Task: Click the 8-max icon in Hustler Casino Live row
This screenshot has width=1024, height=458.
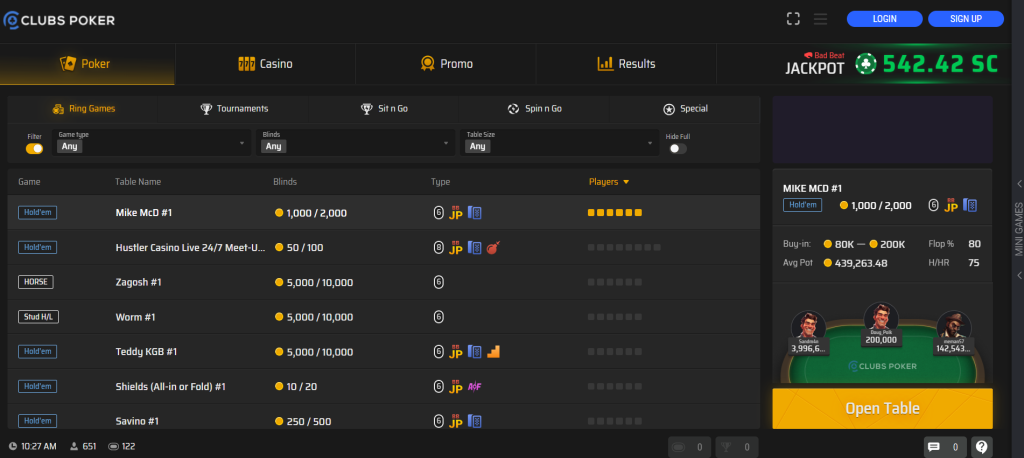Action: coord(439,248)
